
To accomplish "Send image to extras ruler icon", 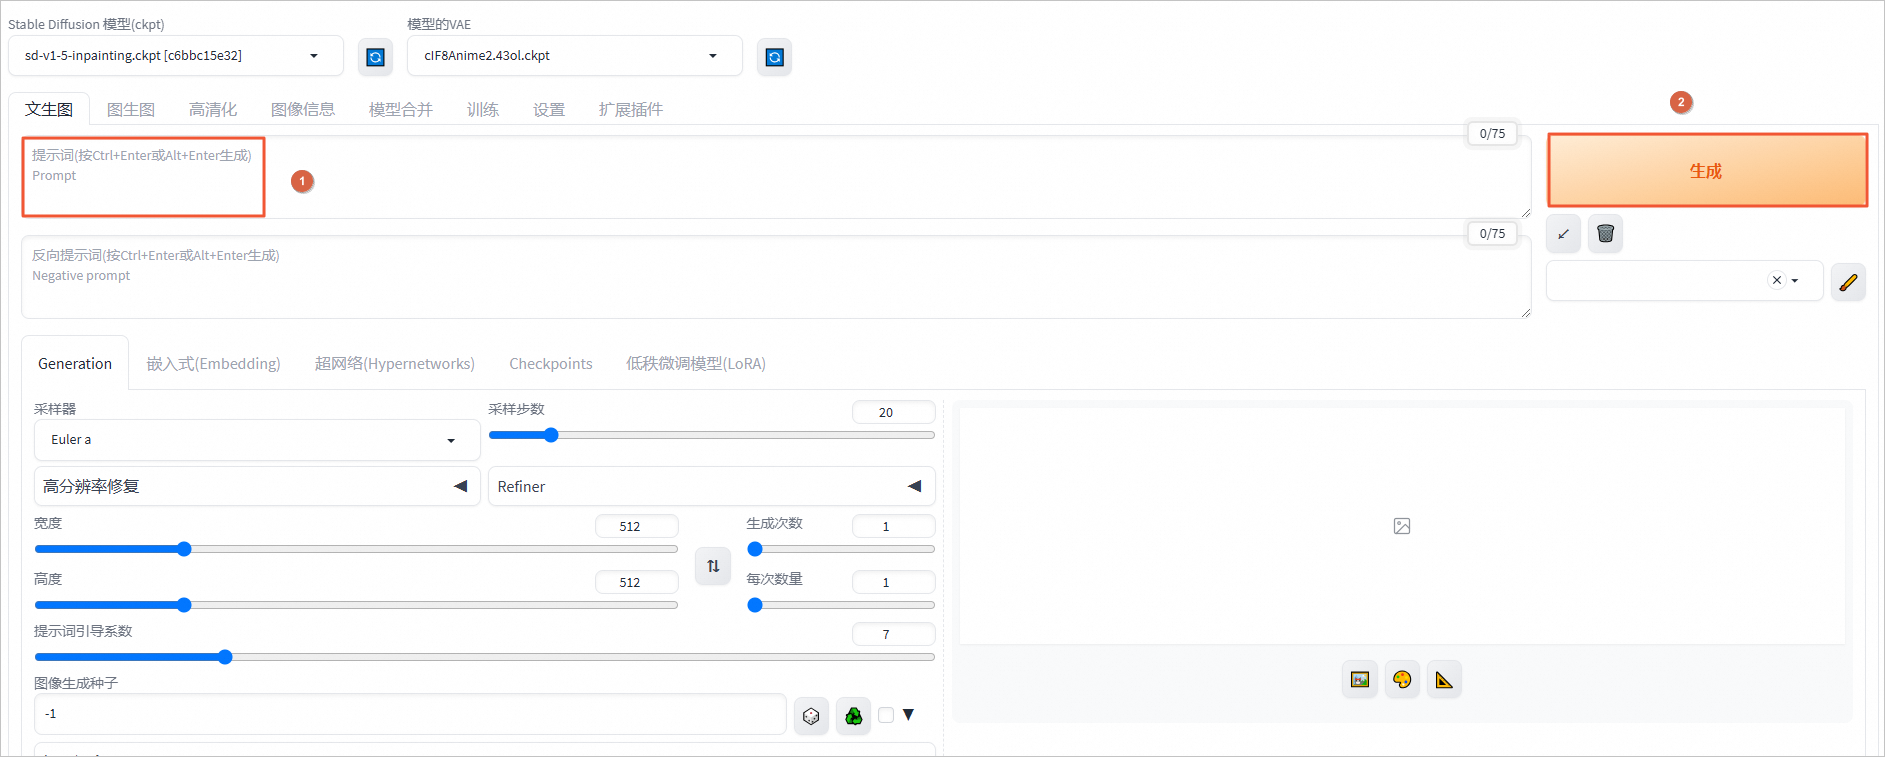I will [1444, 680].
